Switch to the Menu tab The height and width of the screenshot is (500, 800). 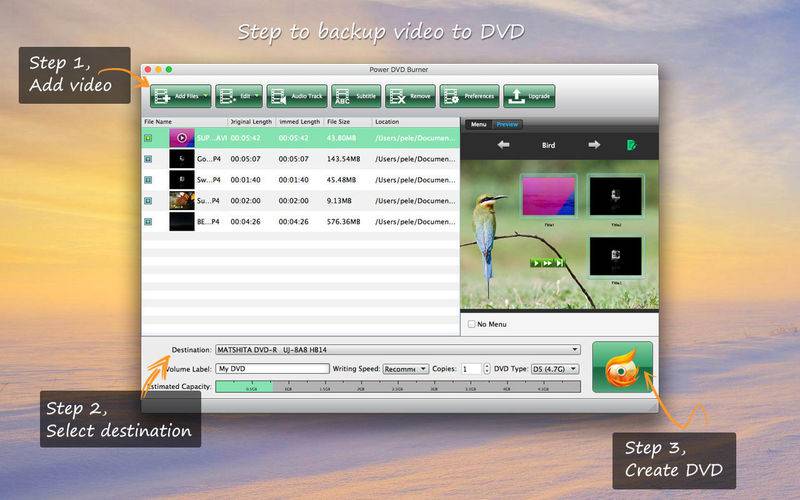[x=479, y=124]
